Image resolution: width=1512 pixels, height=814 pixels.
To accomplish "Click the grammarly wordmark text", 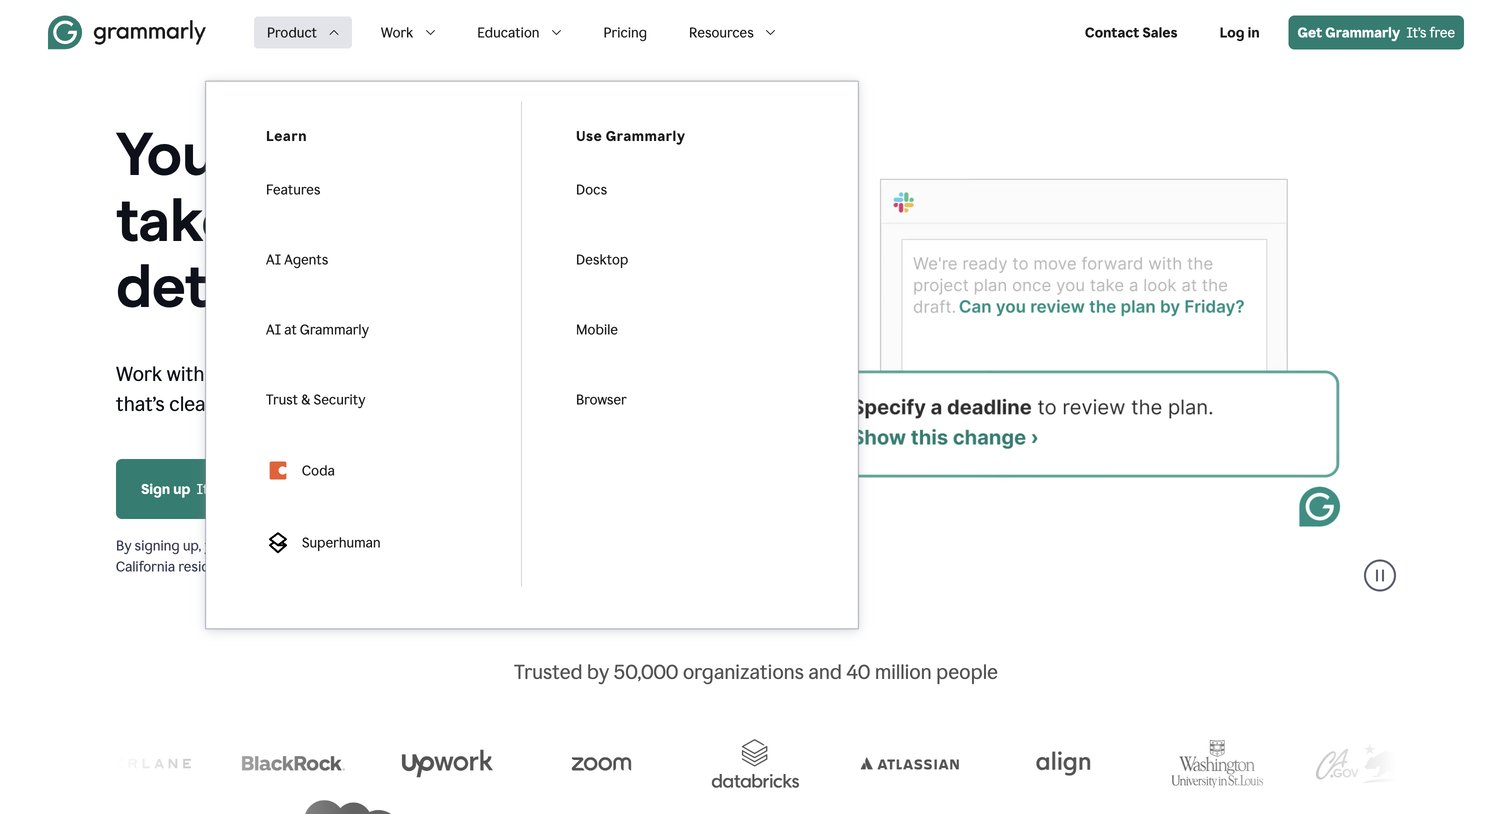I will [149, 32].
